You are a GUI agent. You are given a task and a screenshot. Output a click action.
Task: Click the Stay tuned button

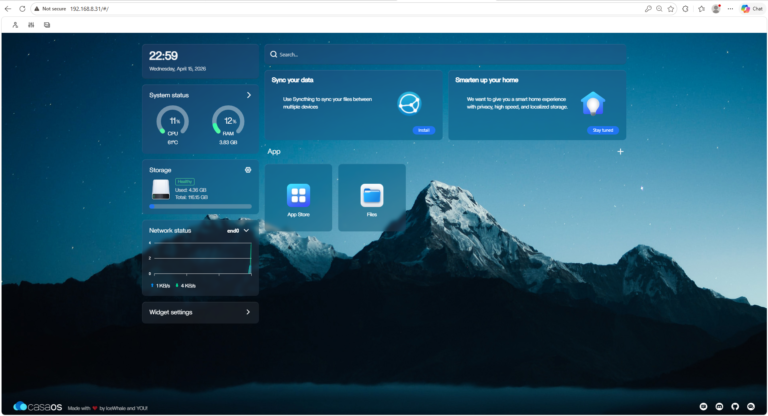pyautogui.click(x=603, y=130)
